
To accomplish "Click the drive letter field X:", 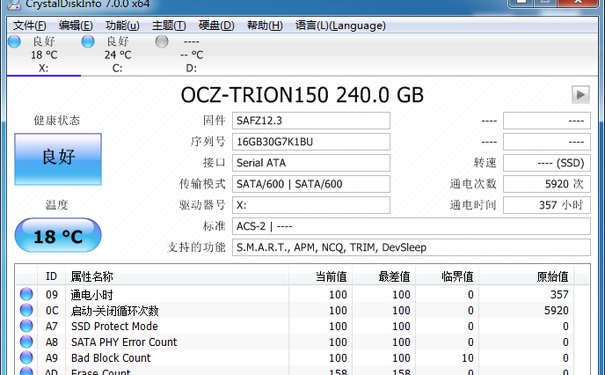I will point(311,205).
